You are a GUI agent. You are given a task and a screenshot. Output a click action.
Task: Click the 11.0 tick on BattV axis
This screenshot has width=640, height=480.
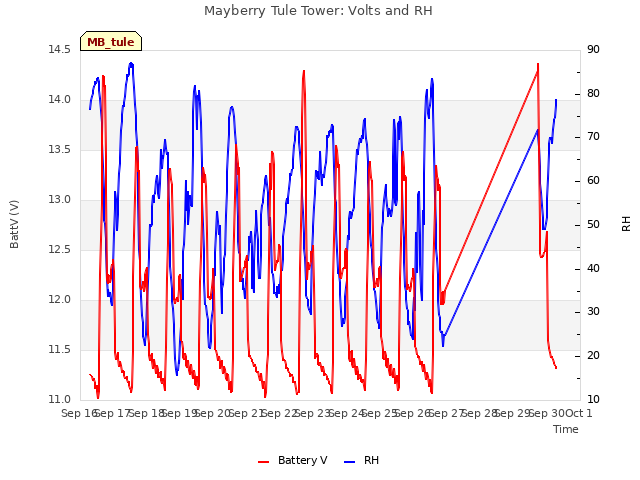[60, 400]
